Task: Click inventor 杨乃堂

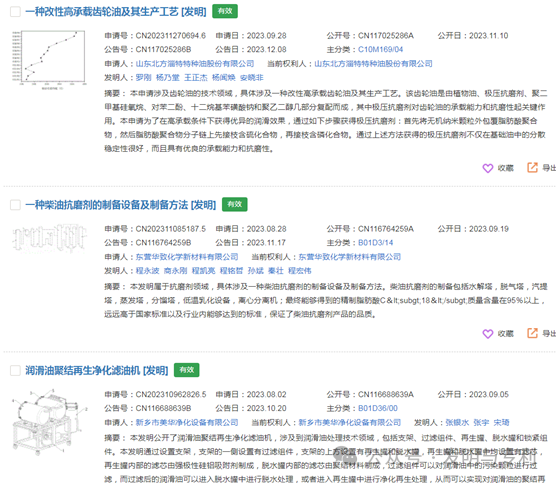Action: click(168, 78)
